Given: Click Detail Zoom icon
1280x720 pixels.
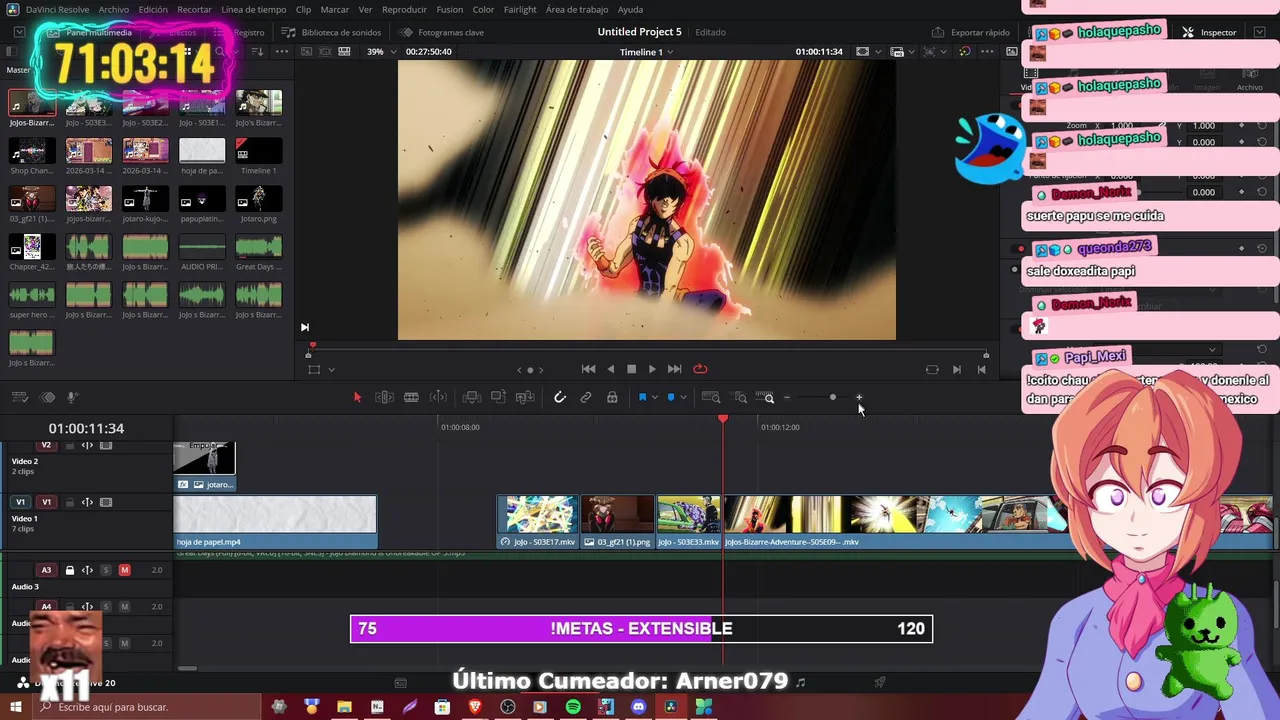Looking at the screenshot, I should tap(740, 397).
